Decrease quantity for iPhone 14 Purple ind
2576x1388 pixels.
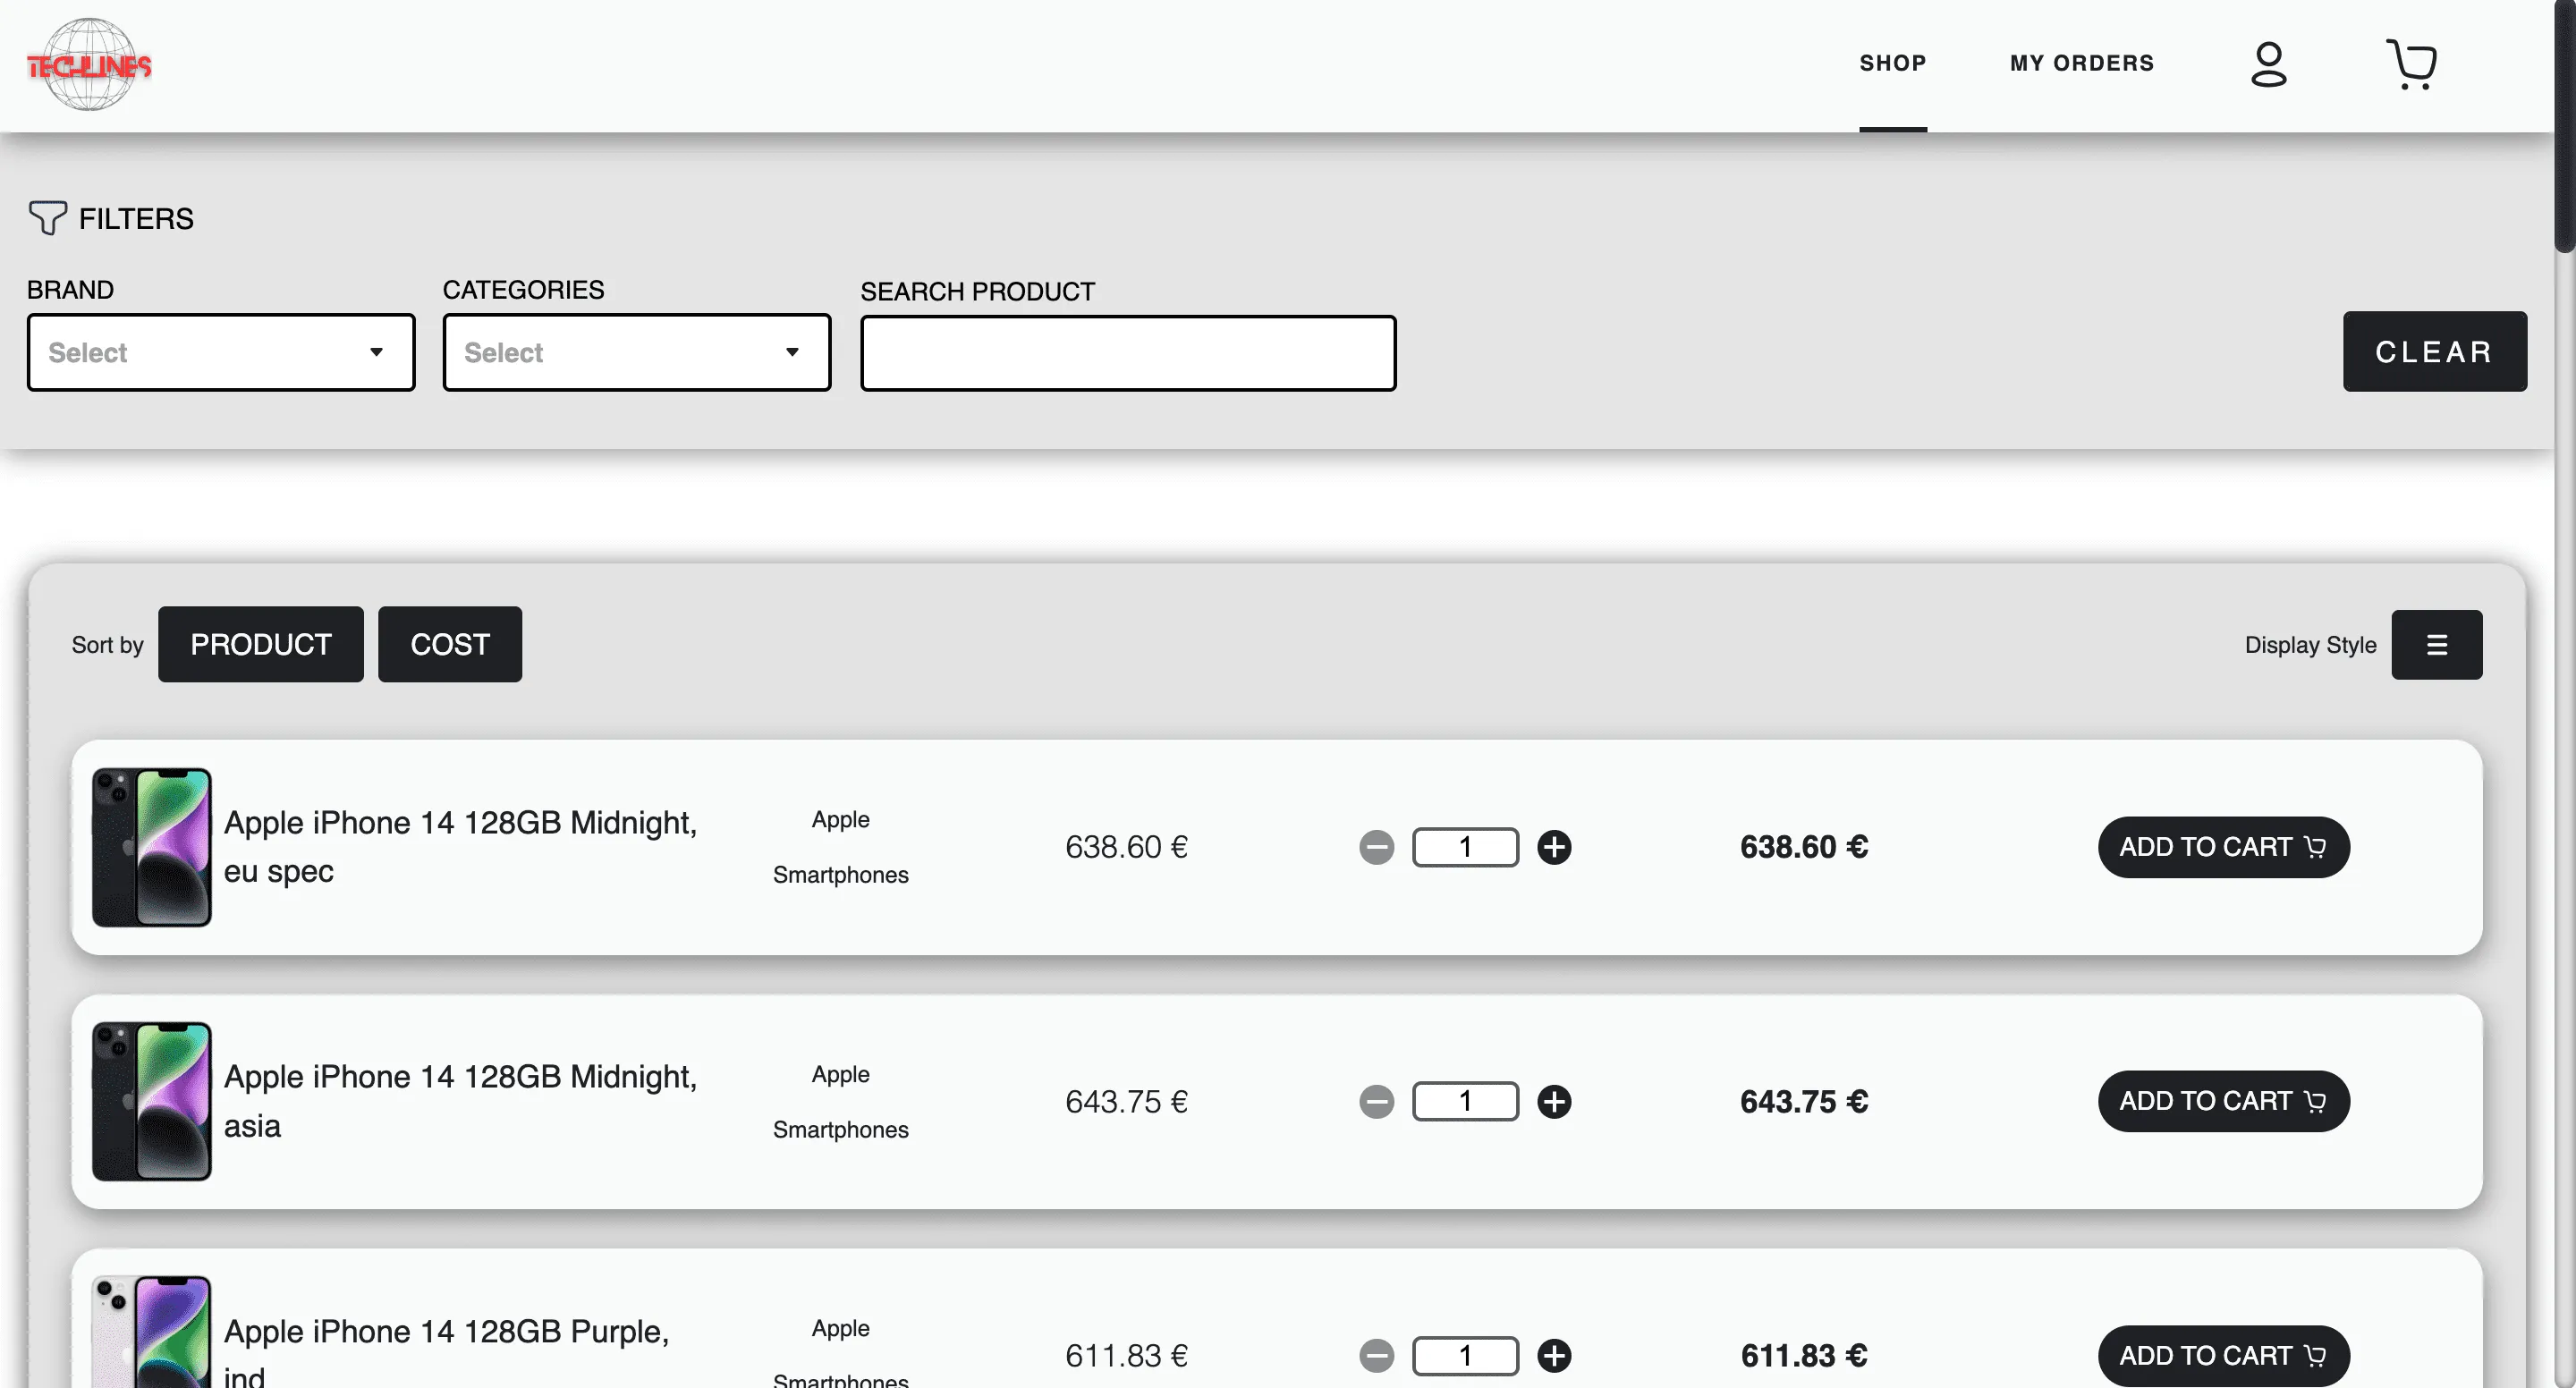(x=1376, y=1355)
